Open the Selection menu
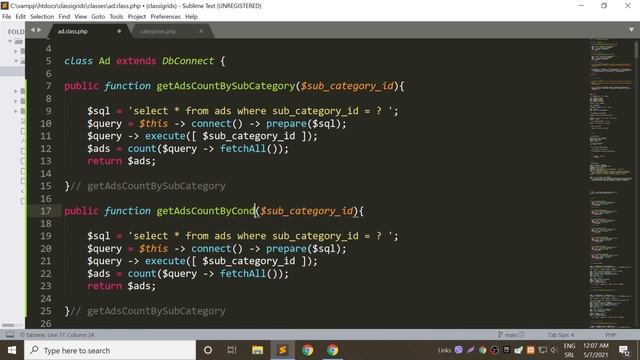 [x=42, y=17]
